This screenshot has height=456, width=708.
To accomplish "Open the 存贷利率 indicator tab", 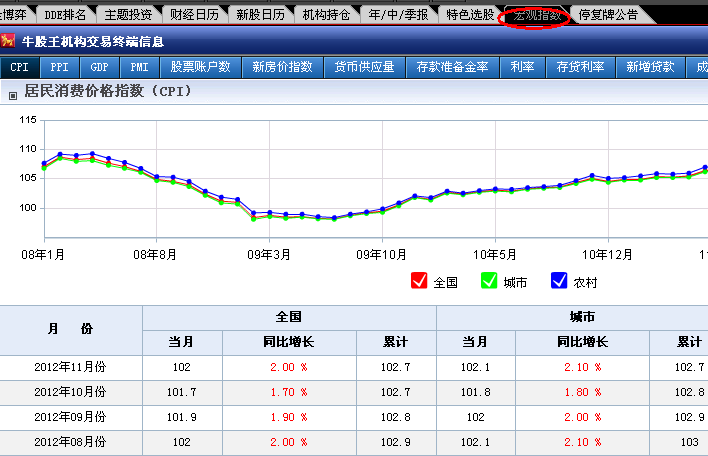I will 580,67.
